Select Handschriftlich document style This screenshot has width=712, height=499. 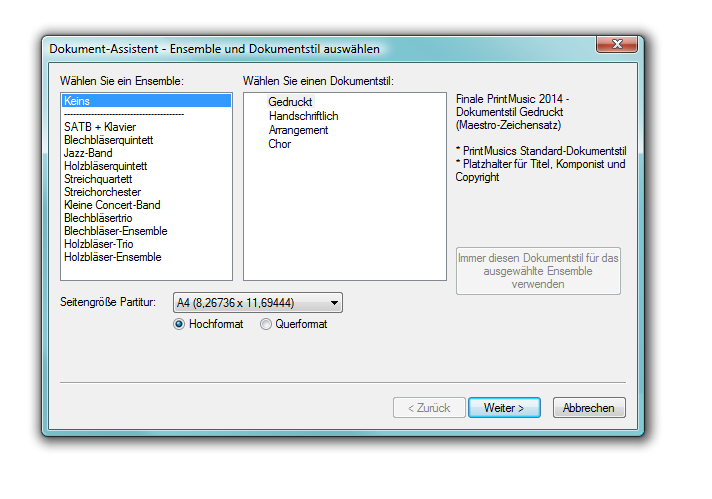303,116
